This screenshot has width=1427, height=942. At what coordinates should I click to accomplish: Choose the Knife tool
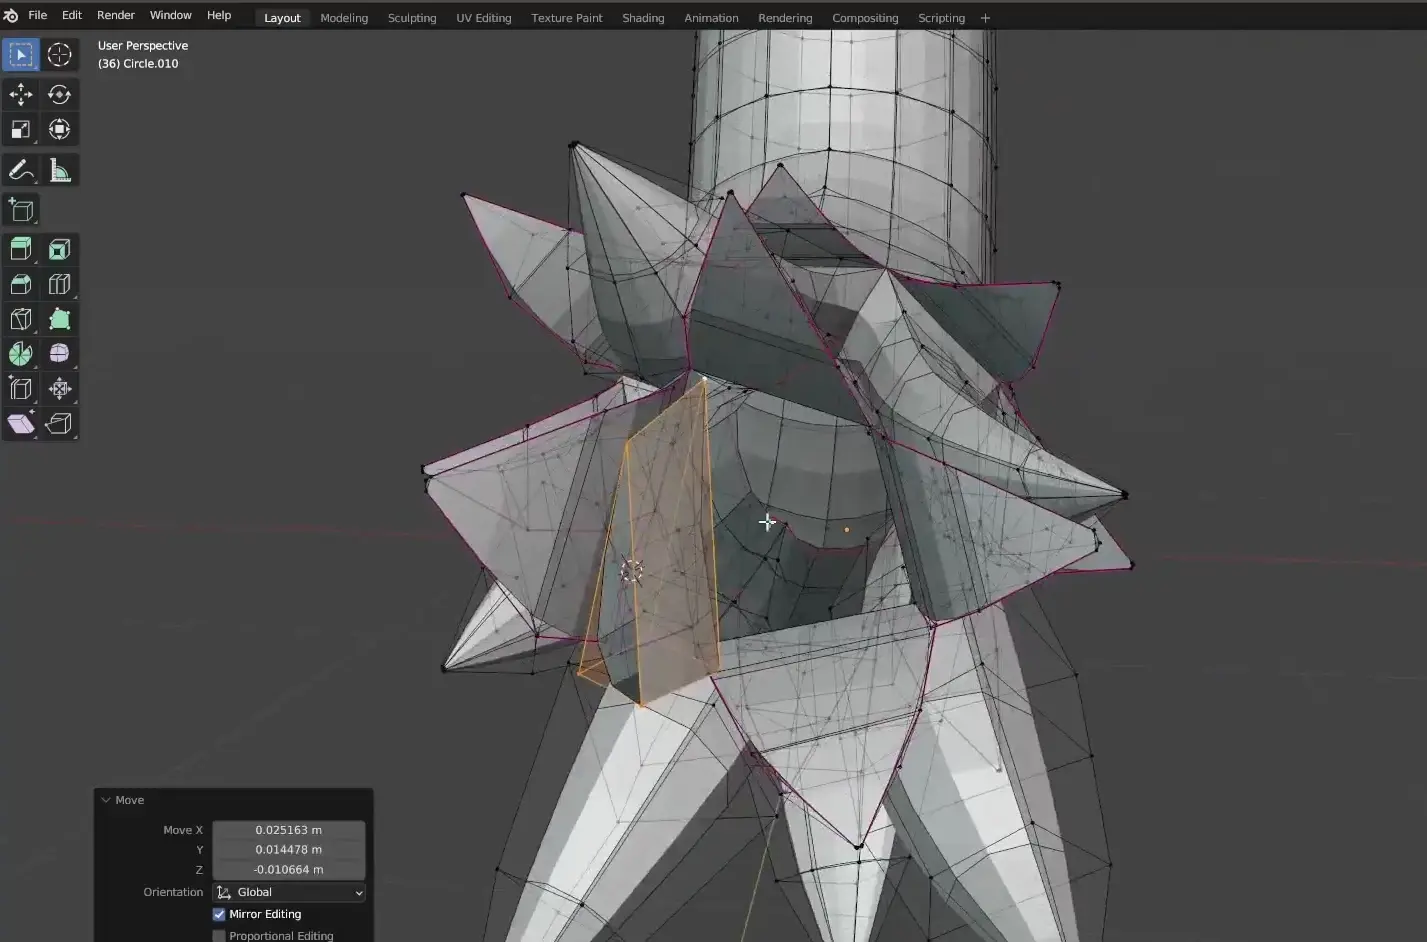tap(21, 319)
